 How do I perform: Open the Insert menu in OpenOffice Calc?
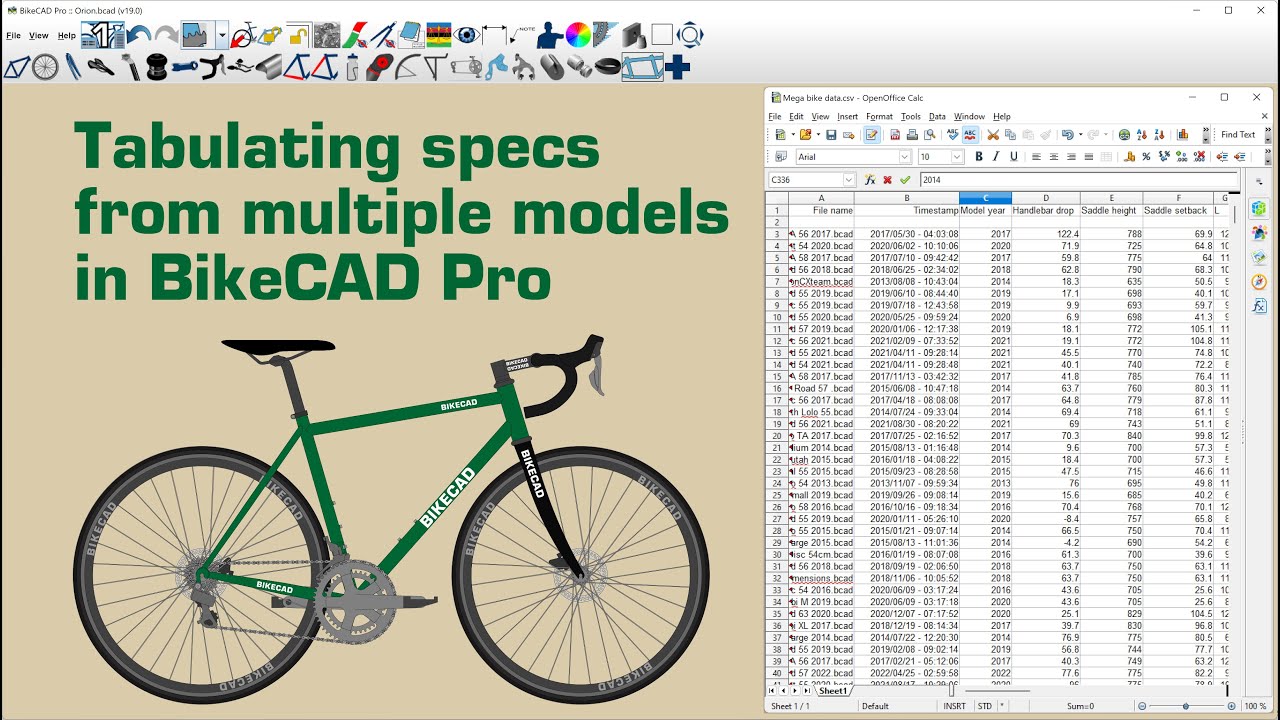pyautogui.click(x=847, y=116)
